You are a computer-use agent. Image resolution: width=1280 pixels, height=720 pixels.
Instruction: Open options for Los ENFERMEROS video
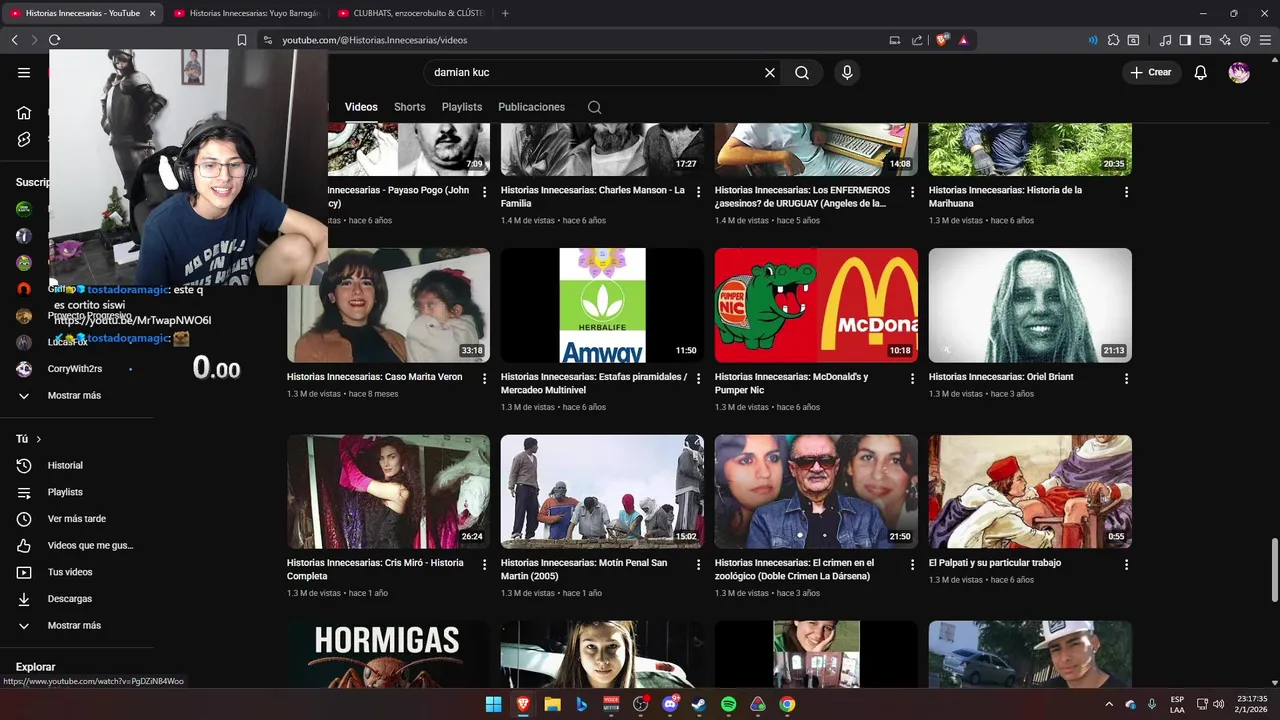tap(913, 192)
